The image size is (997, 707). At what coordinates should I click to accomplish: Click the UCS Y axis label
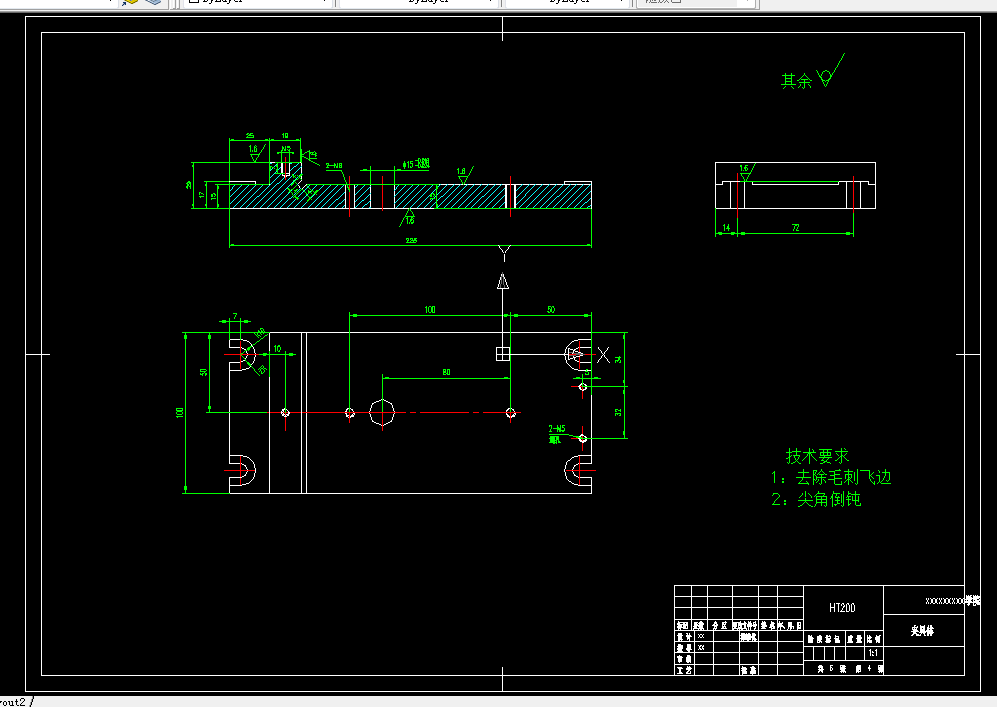(x=504, y=254)
